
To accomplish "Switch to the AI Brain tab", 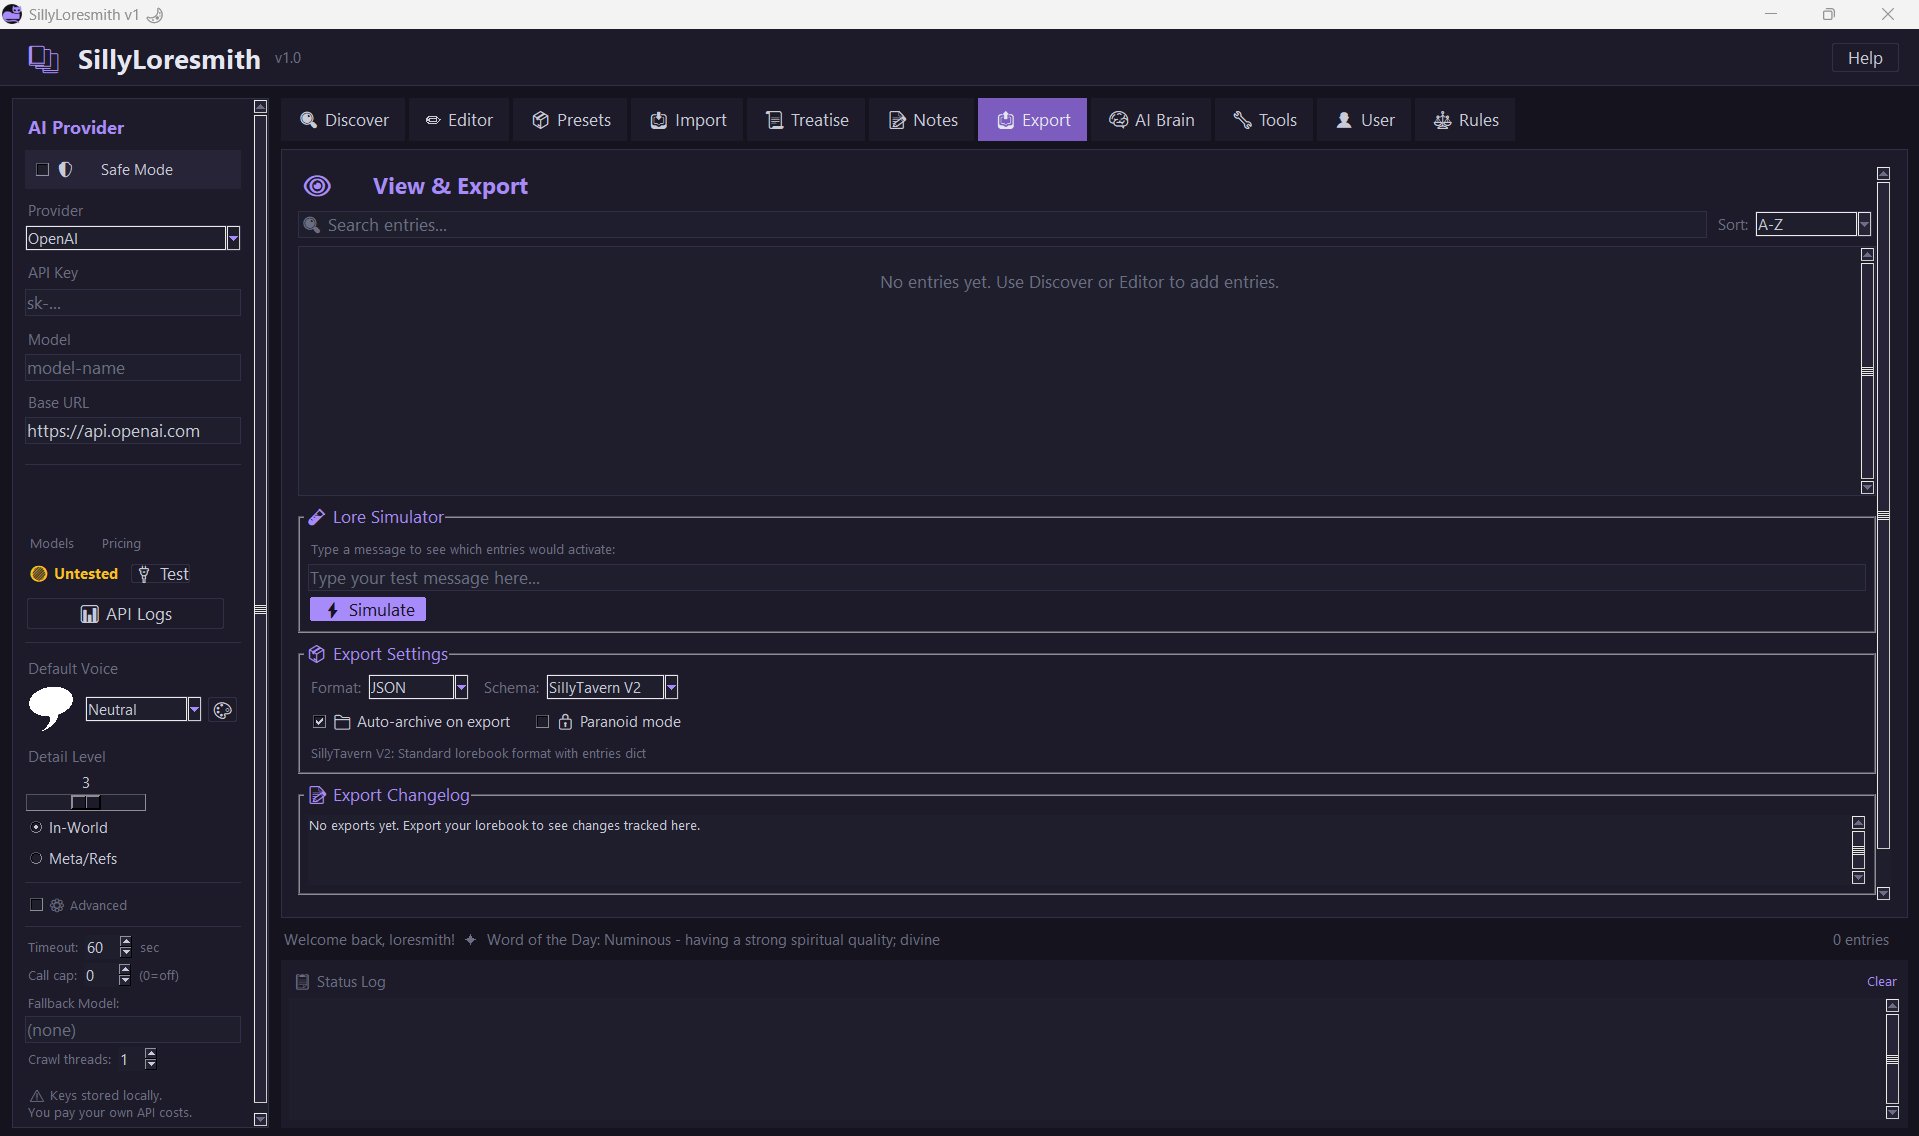I will click(x=1151, y=120).
